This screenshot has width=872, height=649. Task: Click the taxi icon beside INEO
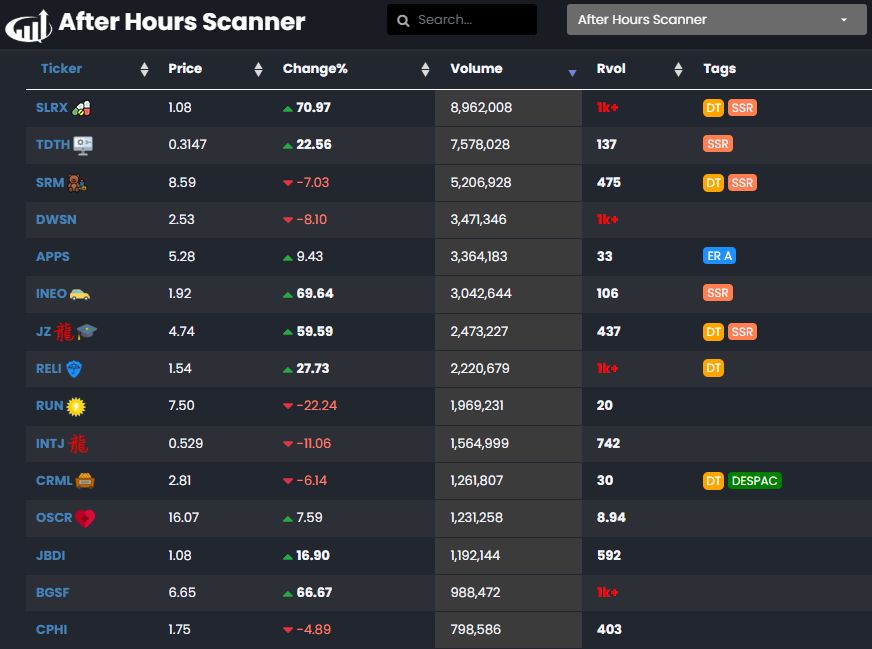pos(80,294)
